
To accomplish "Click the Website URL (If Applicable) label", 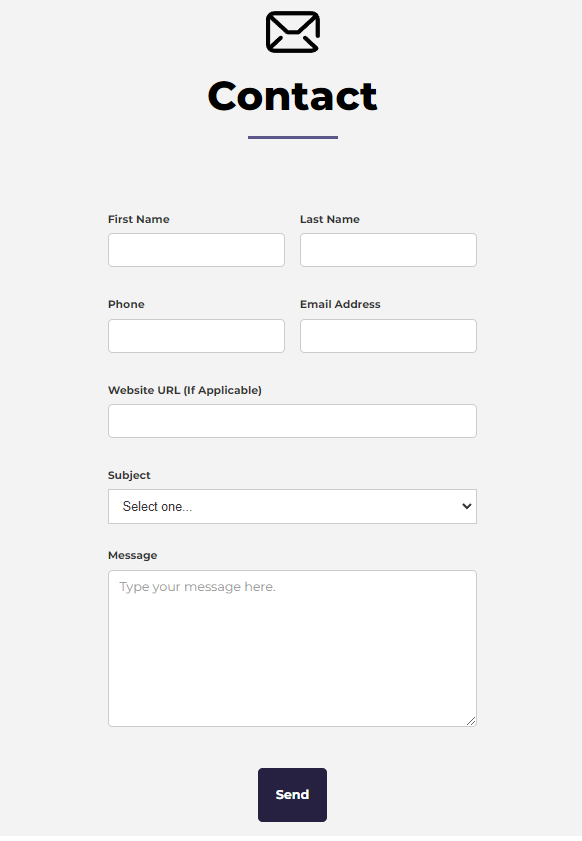I will pos(185,390).
